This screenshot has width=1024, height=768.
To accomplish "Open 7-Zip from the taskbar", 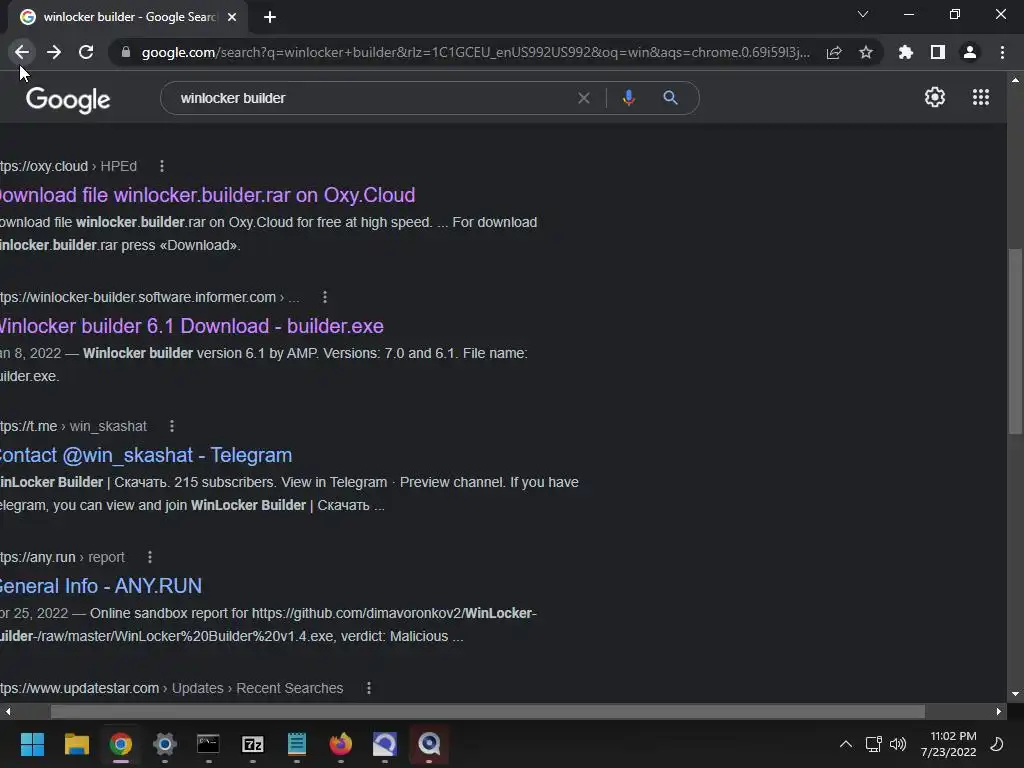I will pyautogui.click(x=252, y=744).
